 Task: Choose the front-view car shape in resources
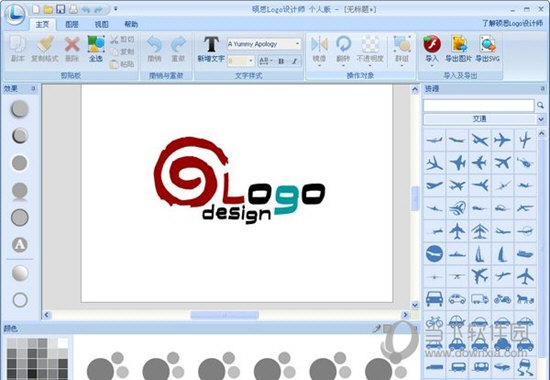434,299
